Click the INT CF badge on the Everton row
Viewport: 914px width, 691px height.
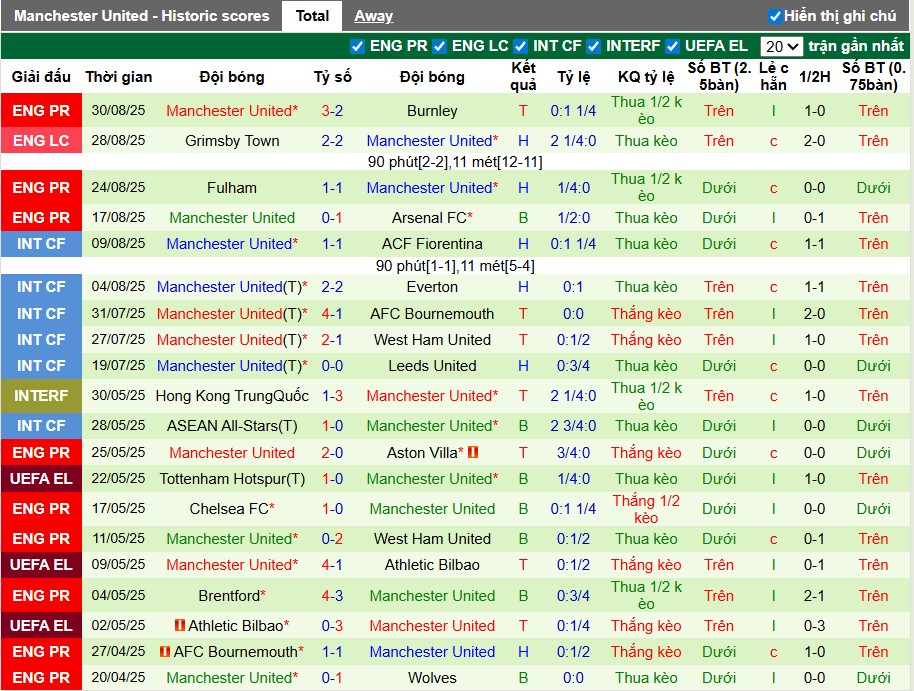coord(40,287)
